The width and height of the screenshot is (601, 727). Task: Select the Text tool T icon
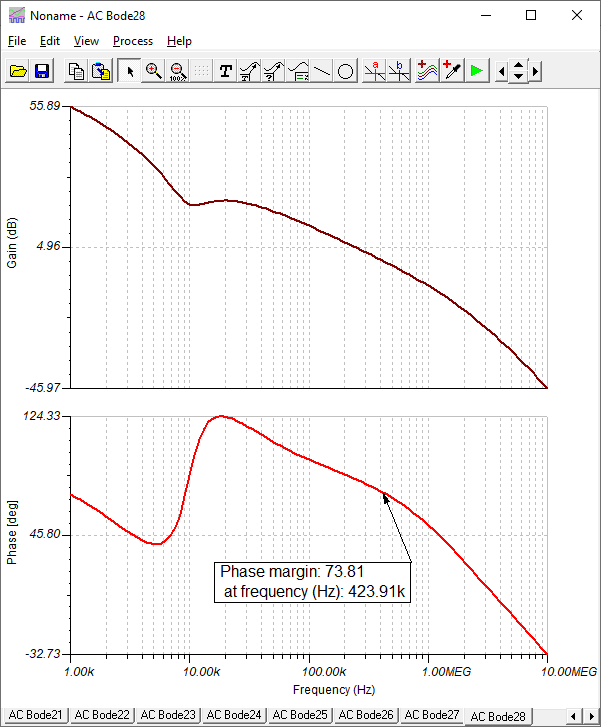click(x=225, y=71)
